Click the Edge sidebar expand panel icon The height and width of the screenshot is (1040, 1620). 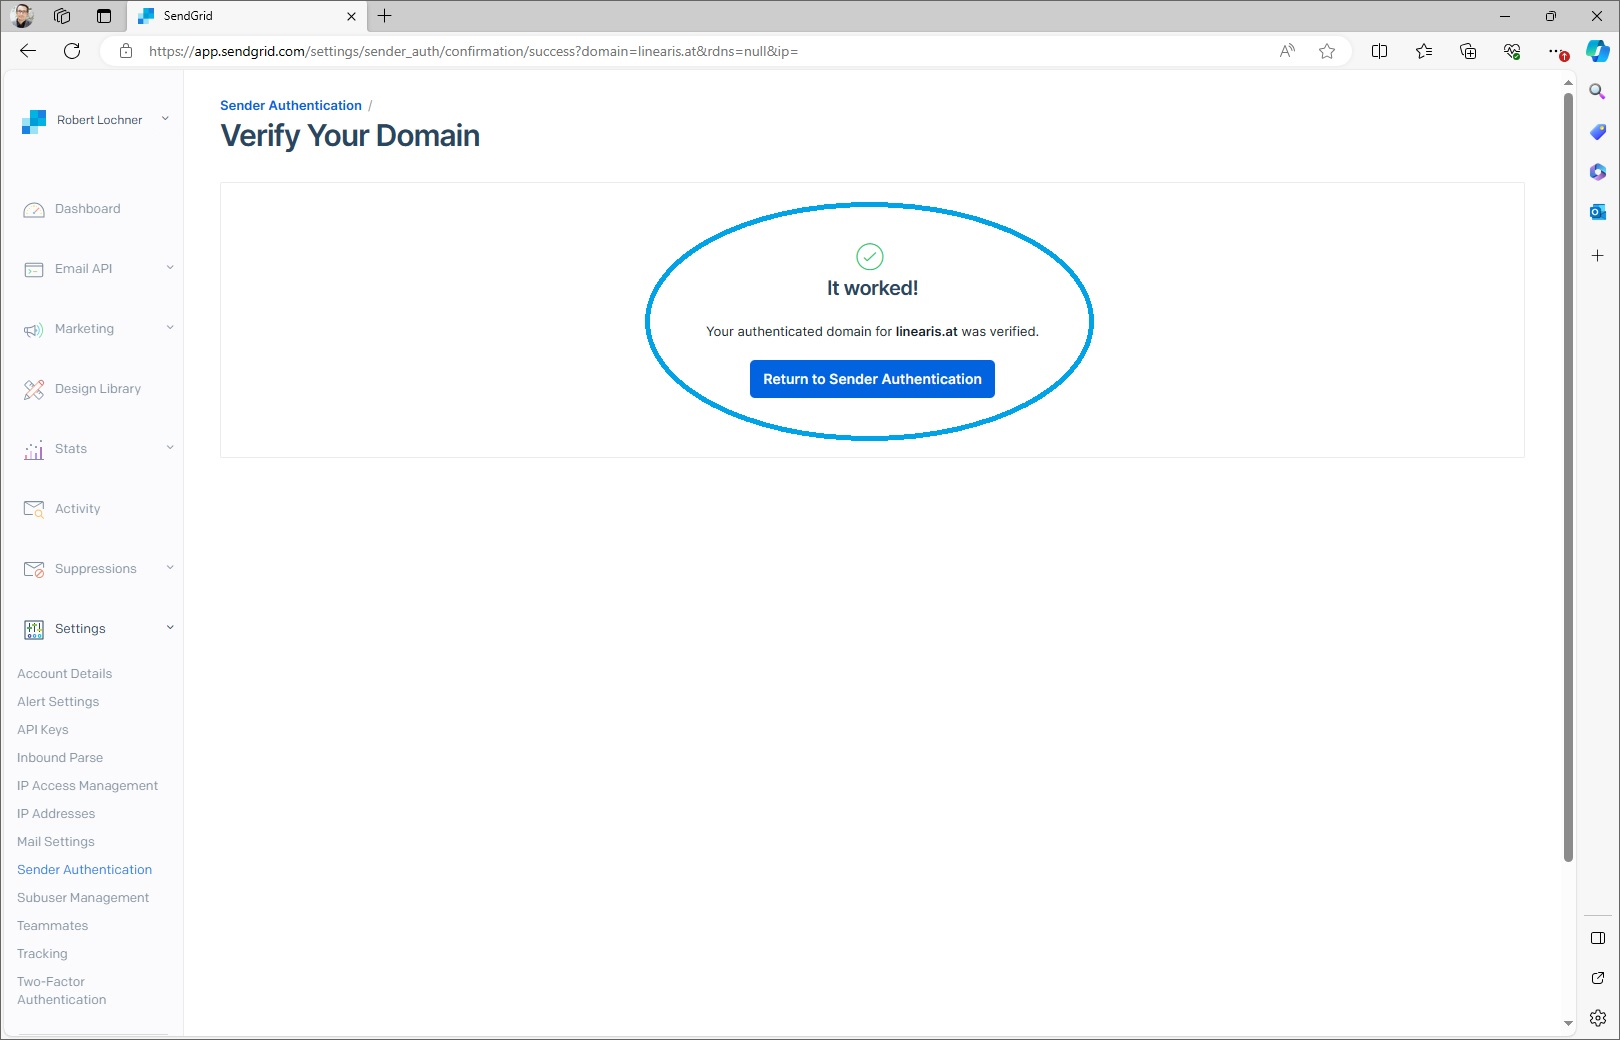click(1598, 938)
